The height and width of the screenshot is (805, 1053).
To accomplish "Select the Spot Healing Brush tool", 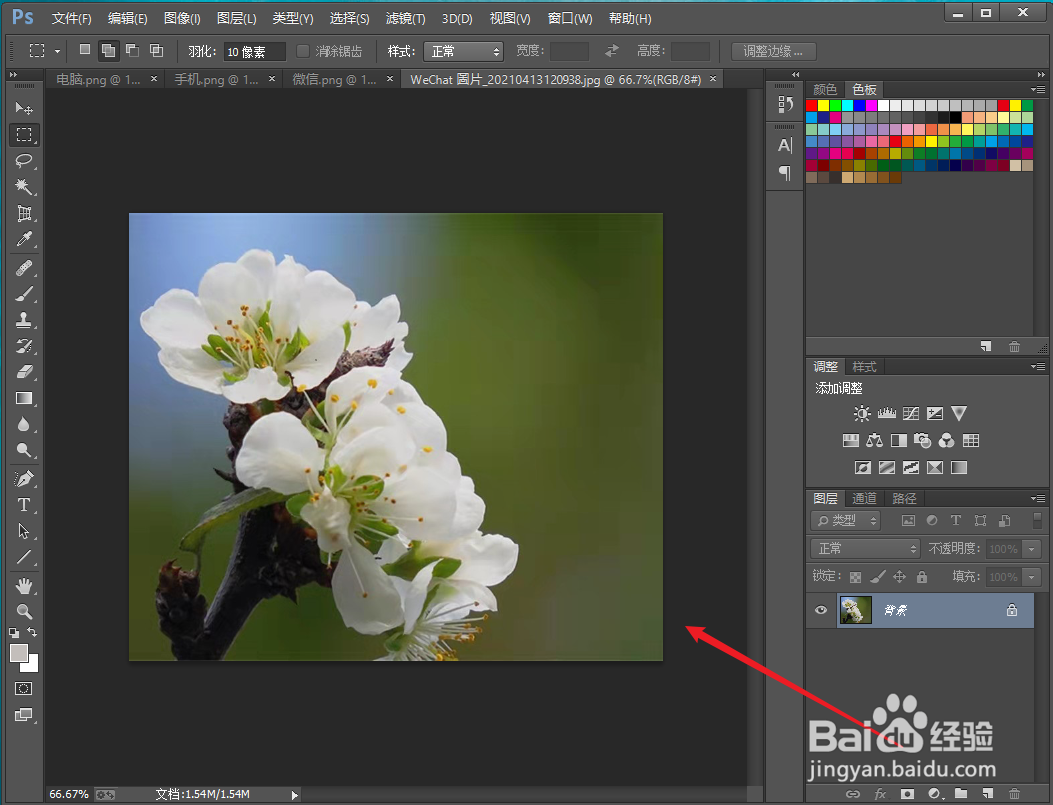I will coord(24,269).
